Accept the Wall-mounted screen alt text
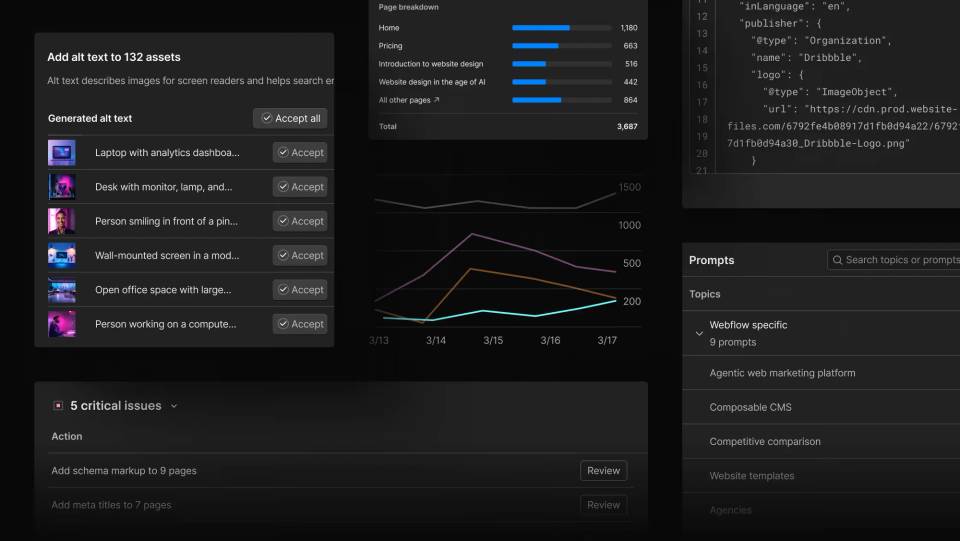960x541 pixels. [x=300, y=255]
